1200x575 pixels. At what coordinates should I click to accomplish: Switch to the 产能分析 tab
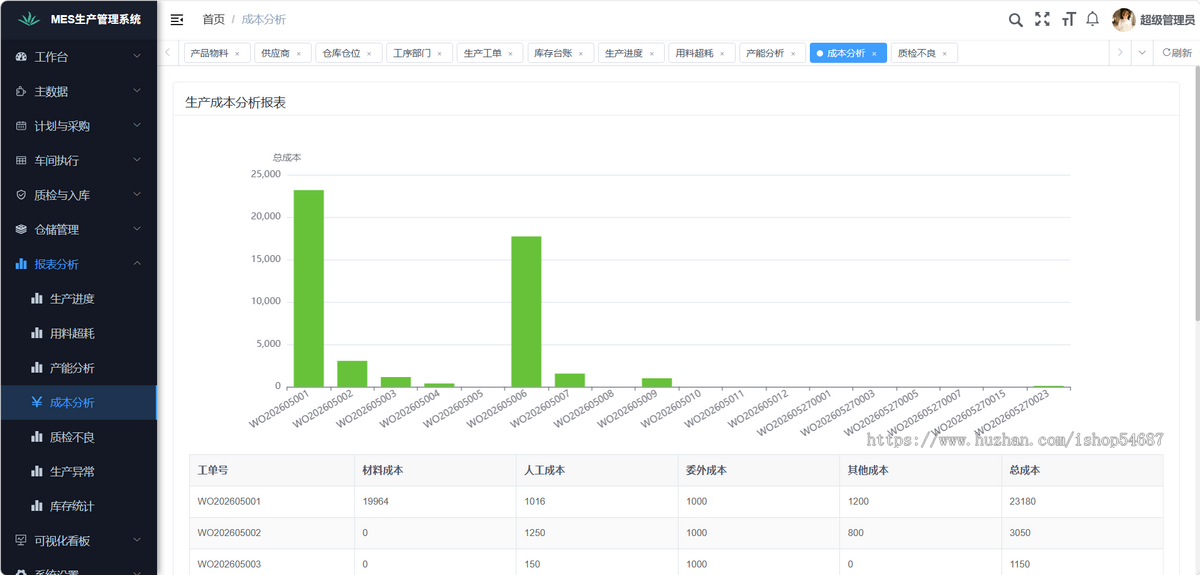pyautogui.click(x=771, y=54)
